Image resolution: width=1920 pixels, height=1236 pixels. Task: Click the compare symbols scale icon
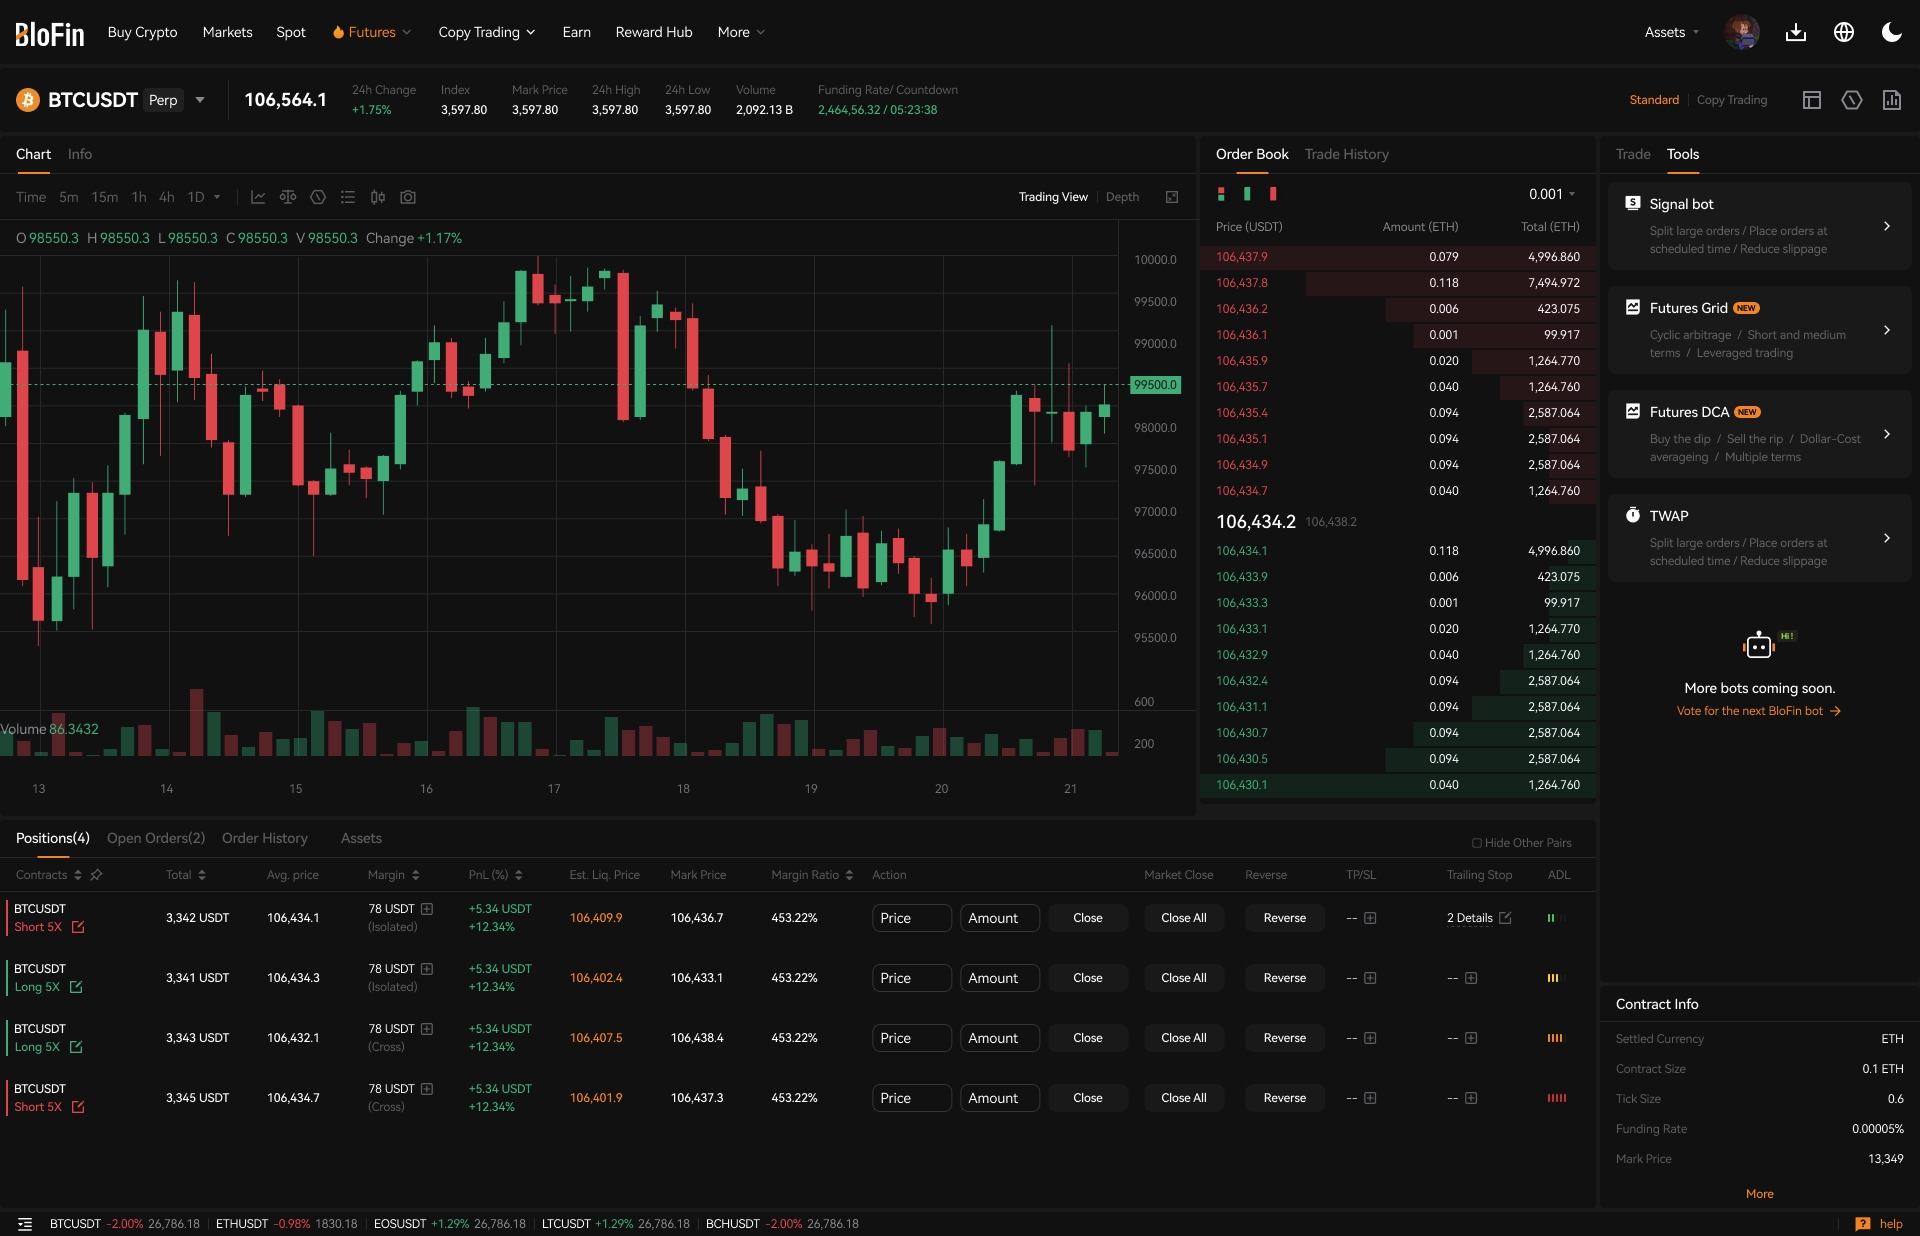click(x=288, y=197)
